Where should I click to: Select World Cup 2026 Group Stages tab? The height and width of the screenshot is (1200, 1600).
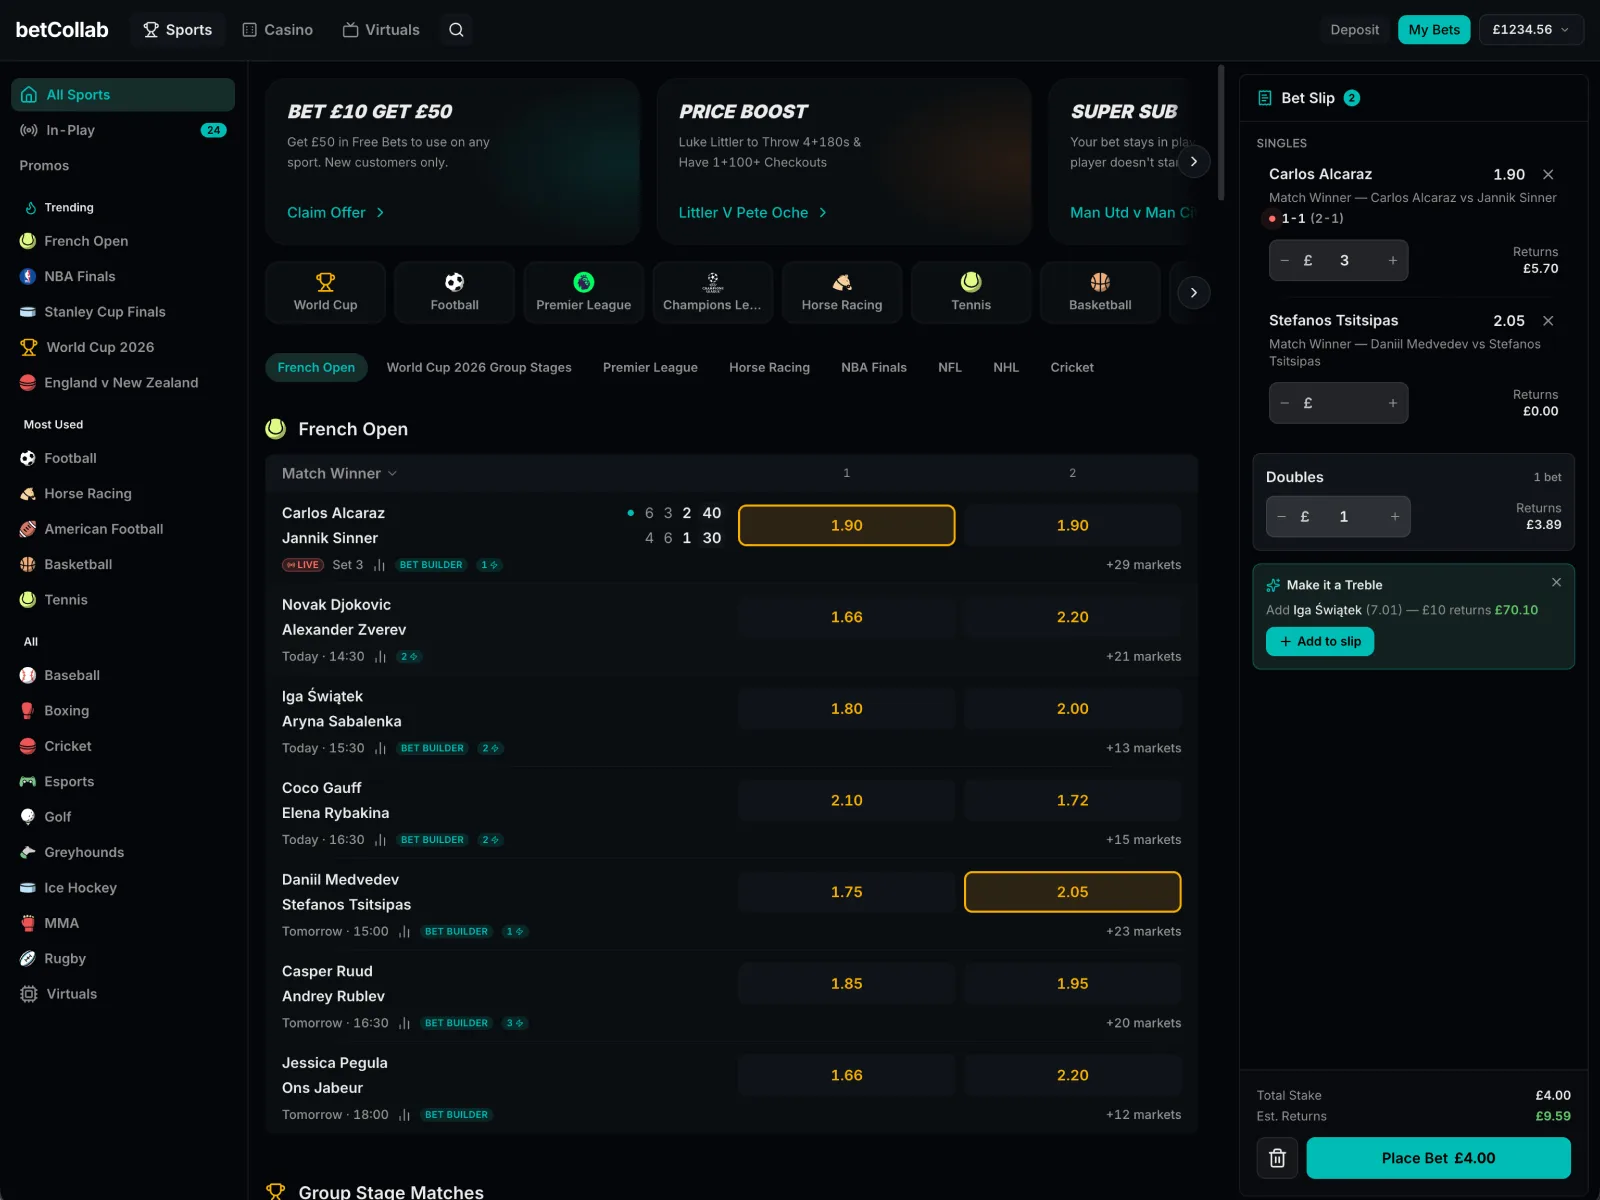[x=479, y=367]
